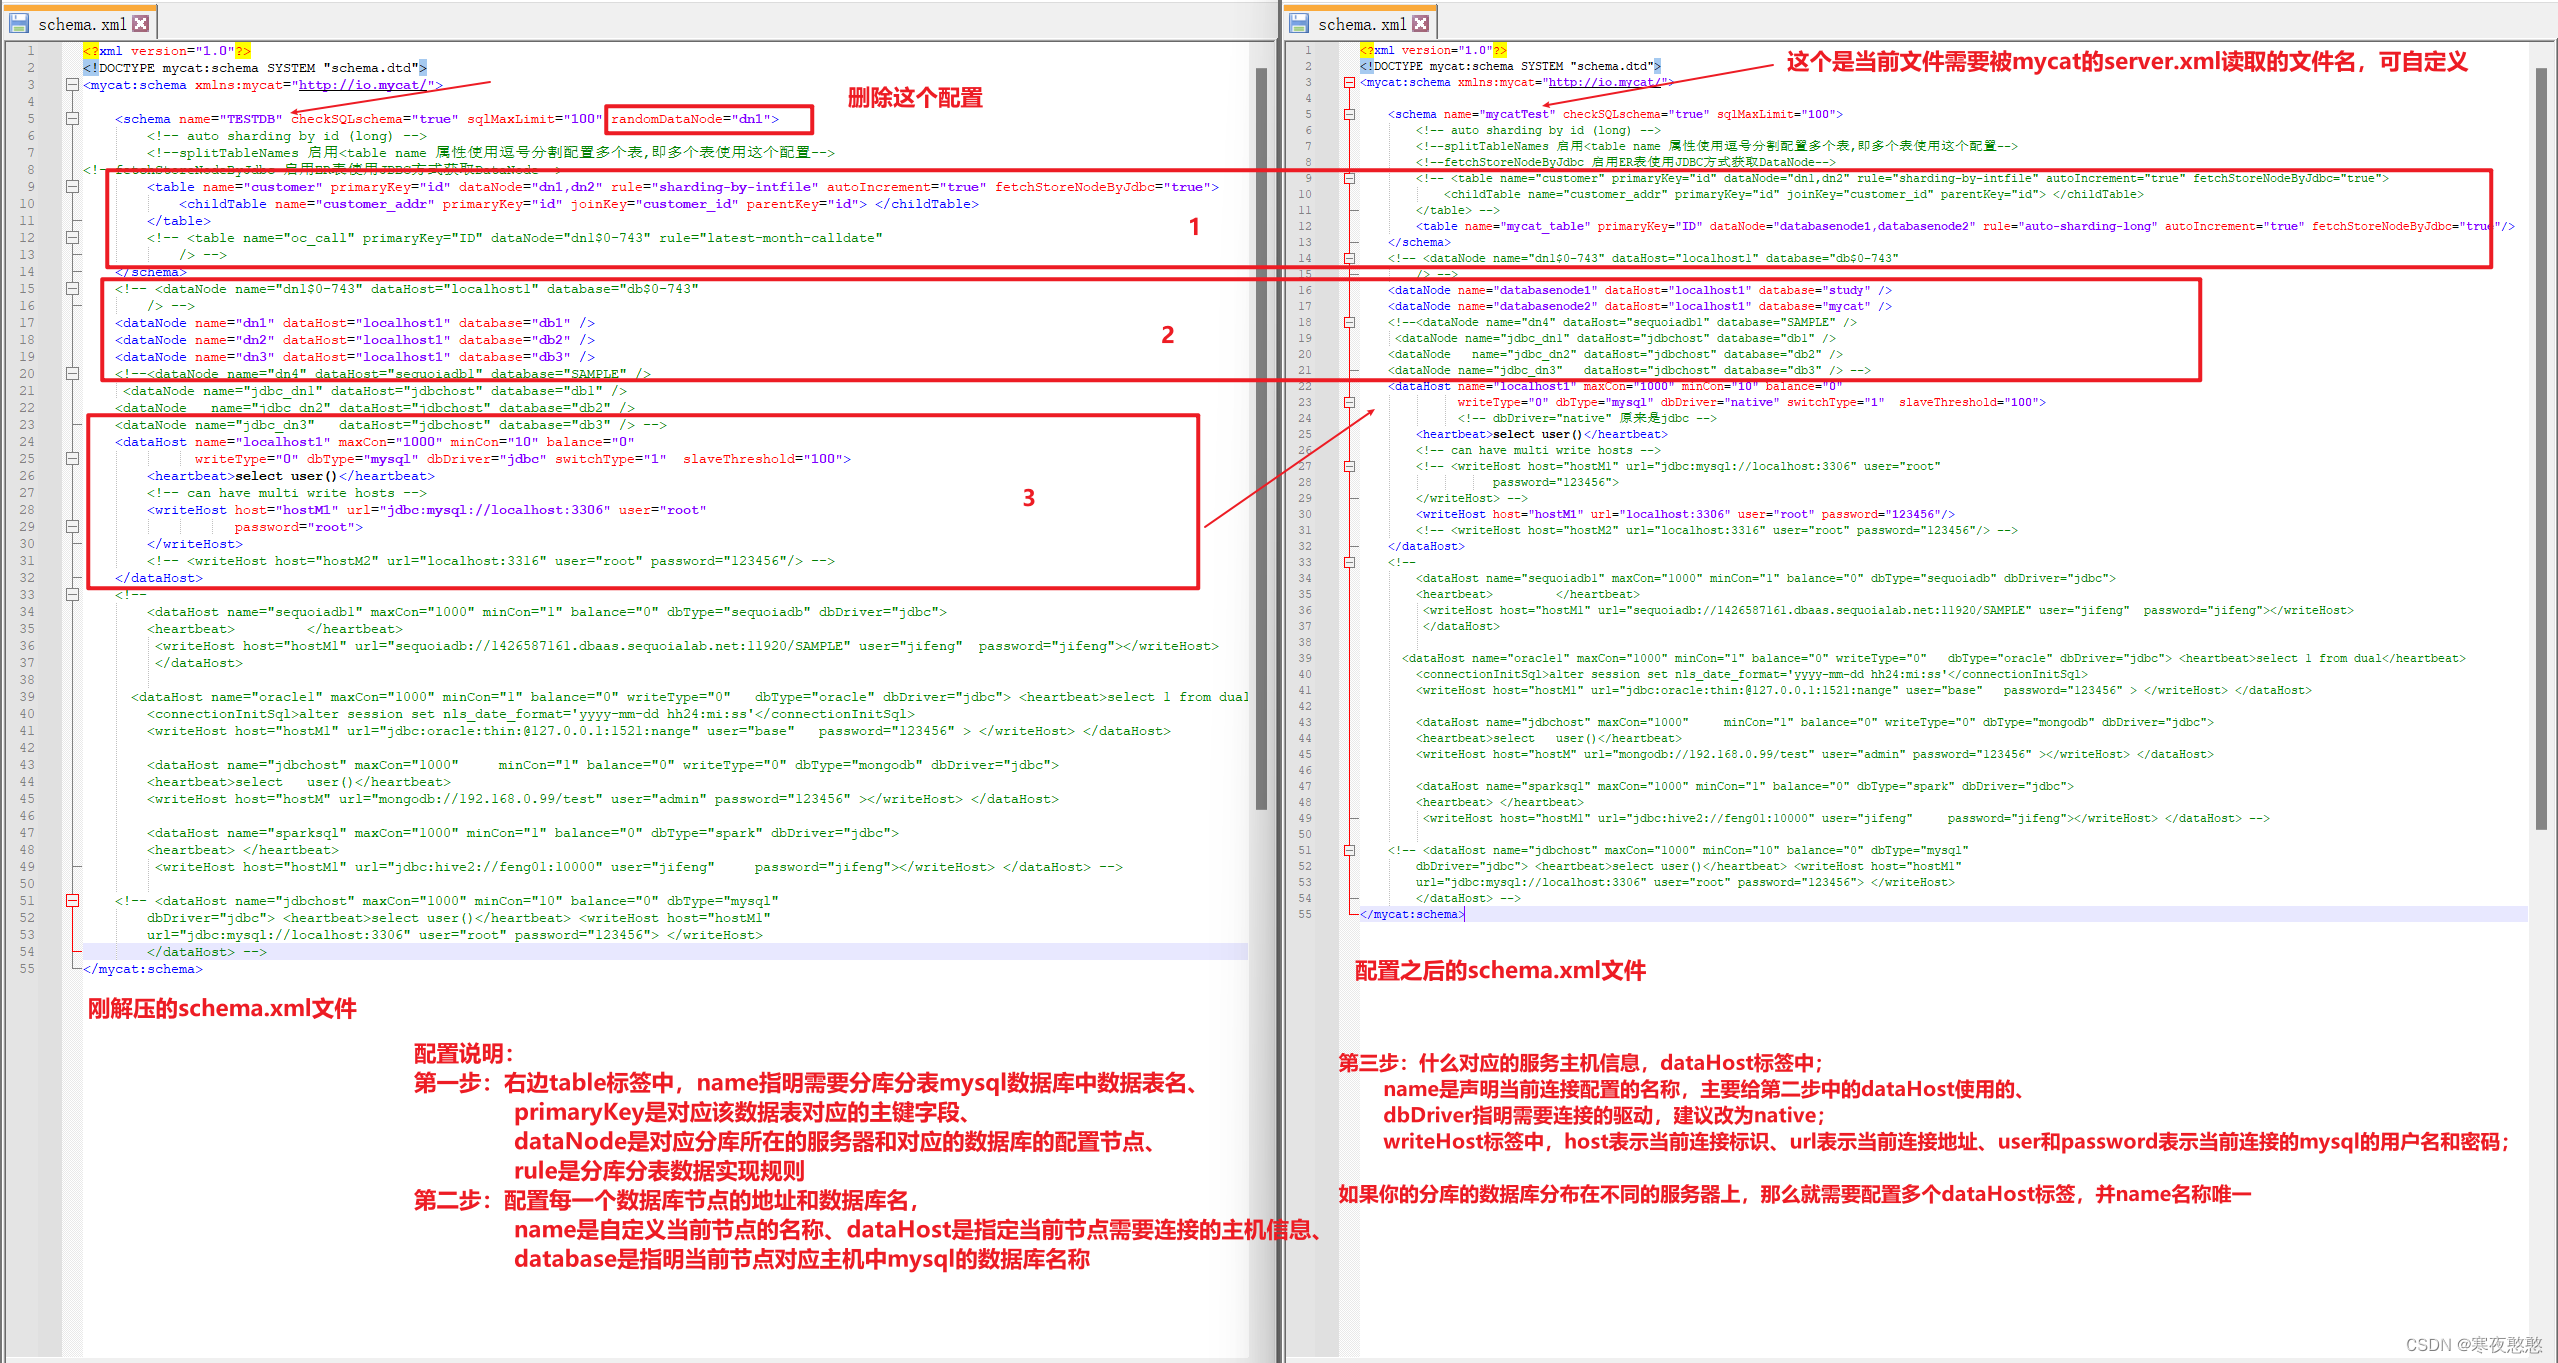Select the schema.xml tab in the right view
Image resolution: width=2558 pixels, height=1363 pixels.
click(1360, 24)
